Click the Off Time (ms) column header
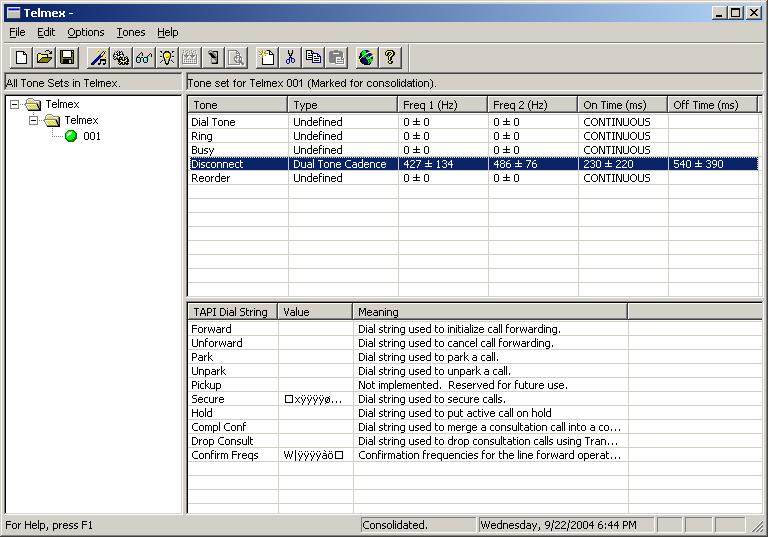Viewport: 768px width, 537px height. point(713,105)
